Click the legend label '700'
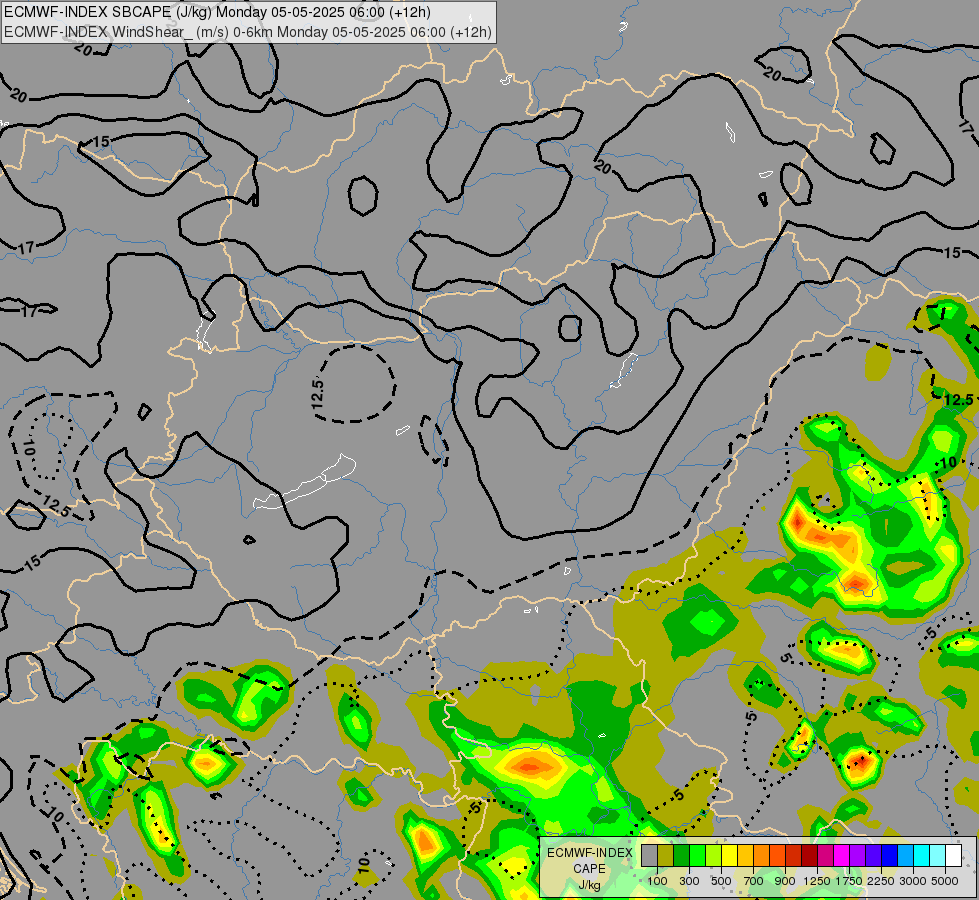The height and width of the screenshot is (900, 979). click(754, 881)
